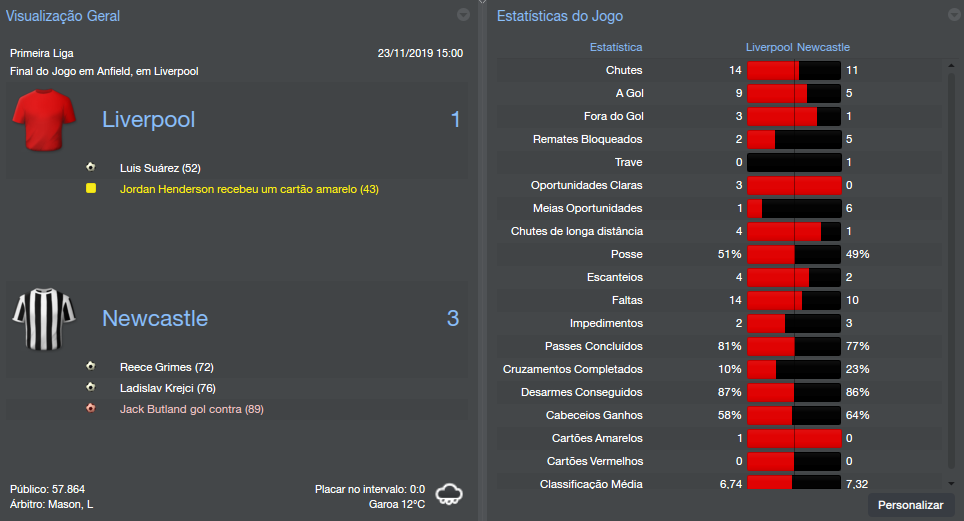Select the Liverpool column header in statistics
This screenshot has height=521, width=964.
(x=769, y=47)
